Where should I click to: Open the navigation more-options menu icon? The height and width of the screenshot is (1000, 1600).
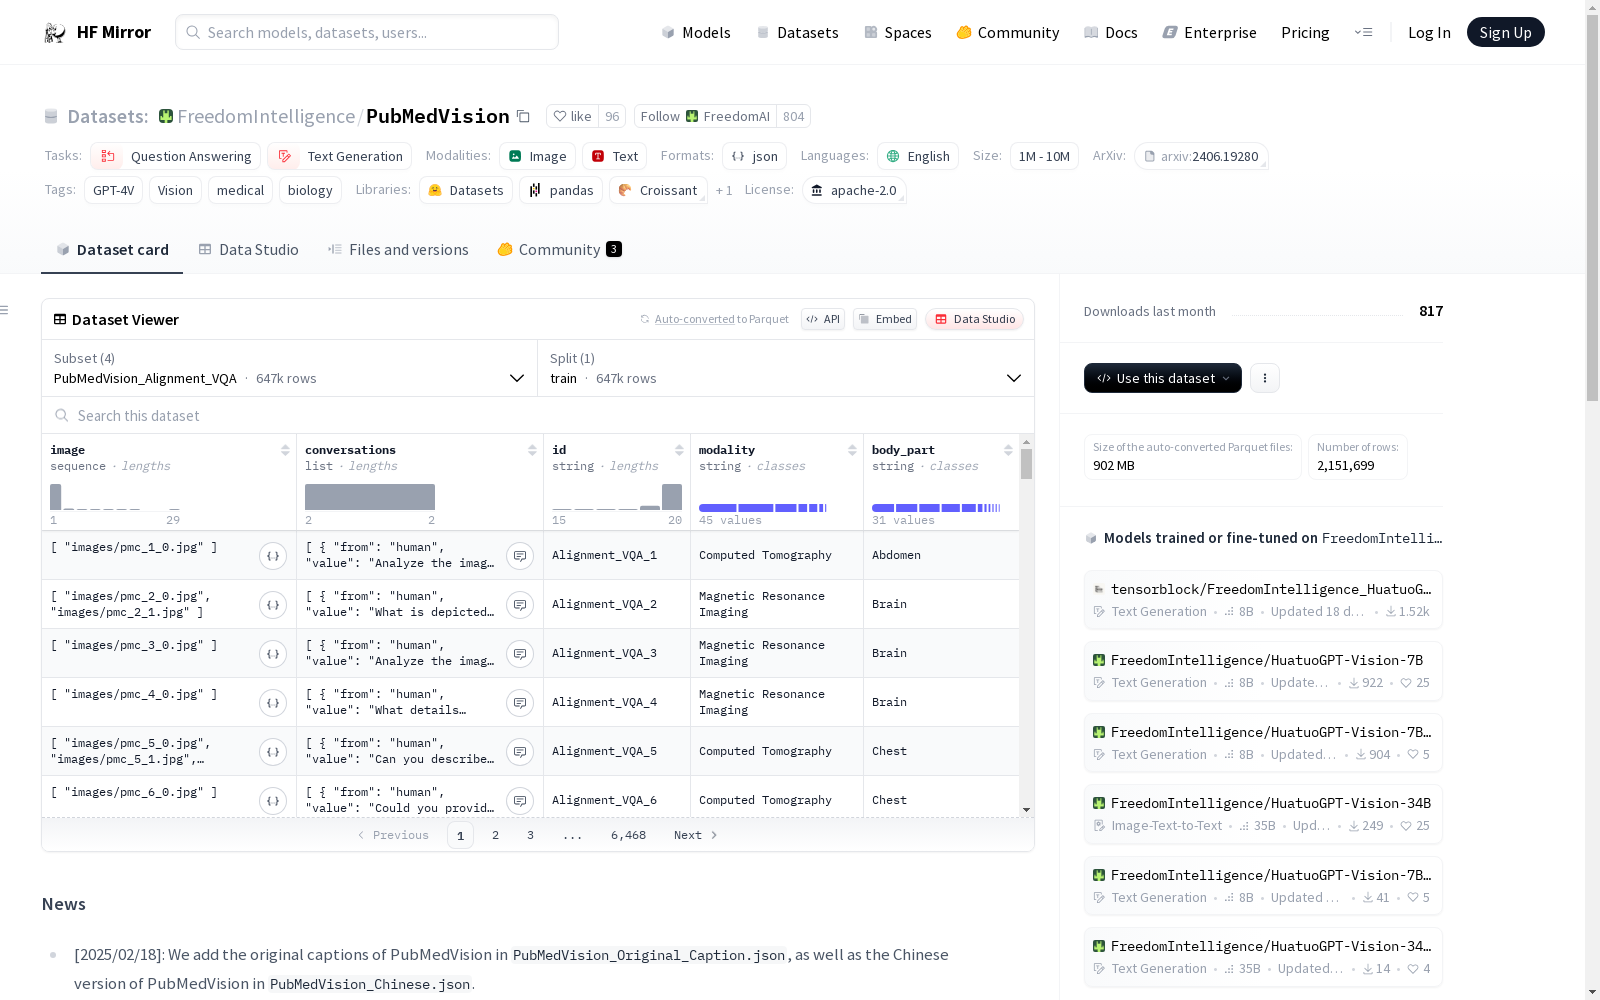[x=1363, y=32]
